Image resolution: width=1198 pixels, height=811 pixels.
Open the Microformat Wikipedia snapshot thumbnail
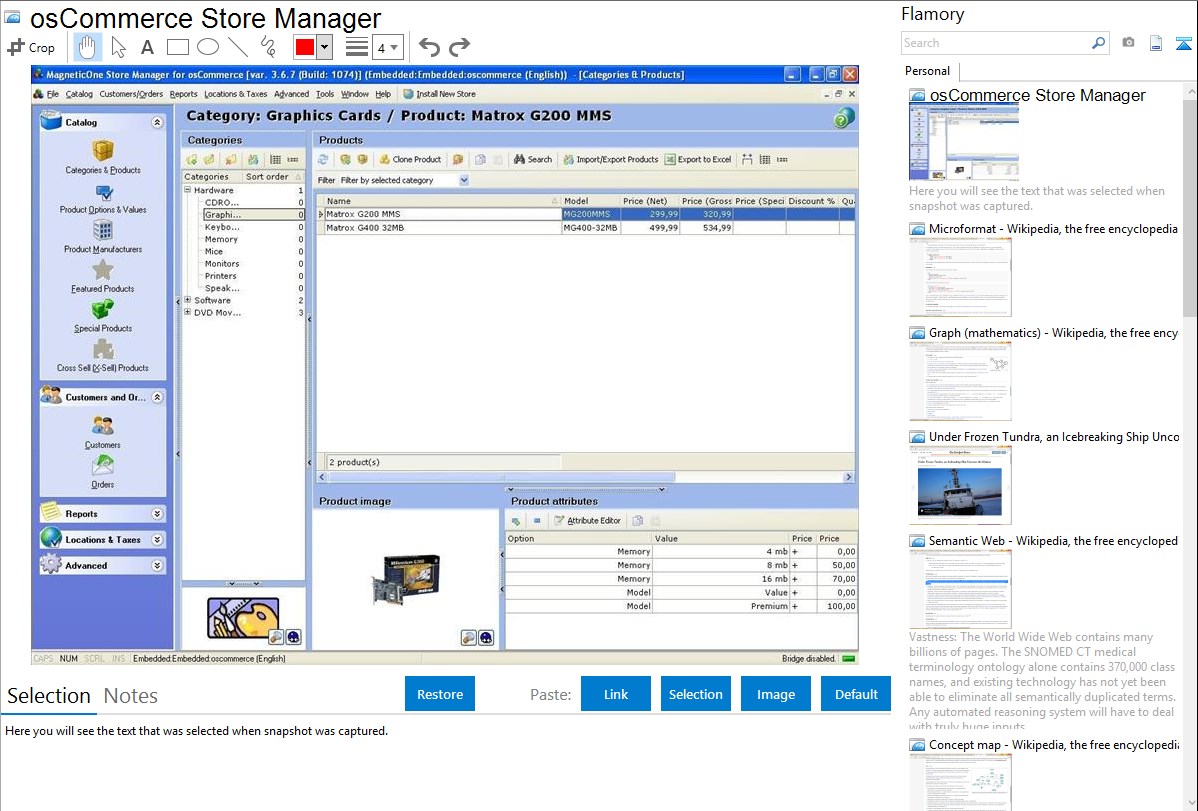click(960, 277)
